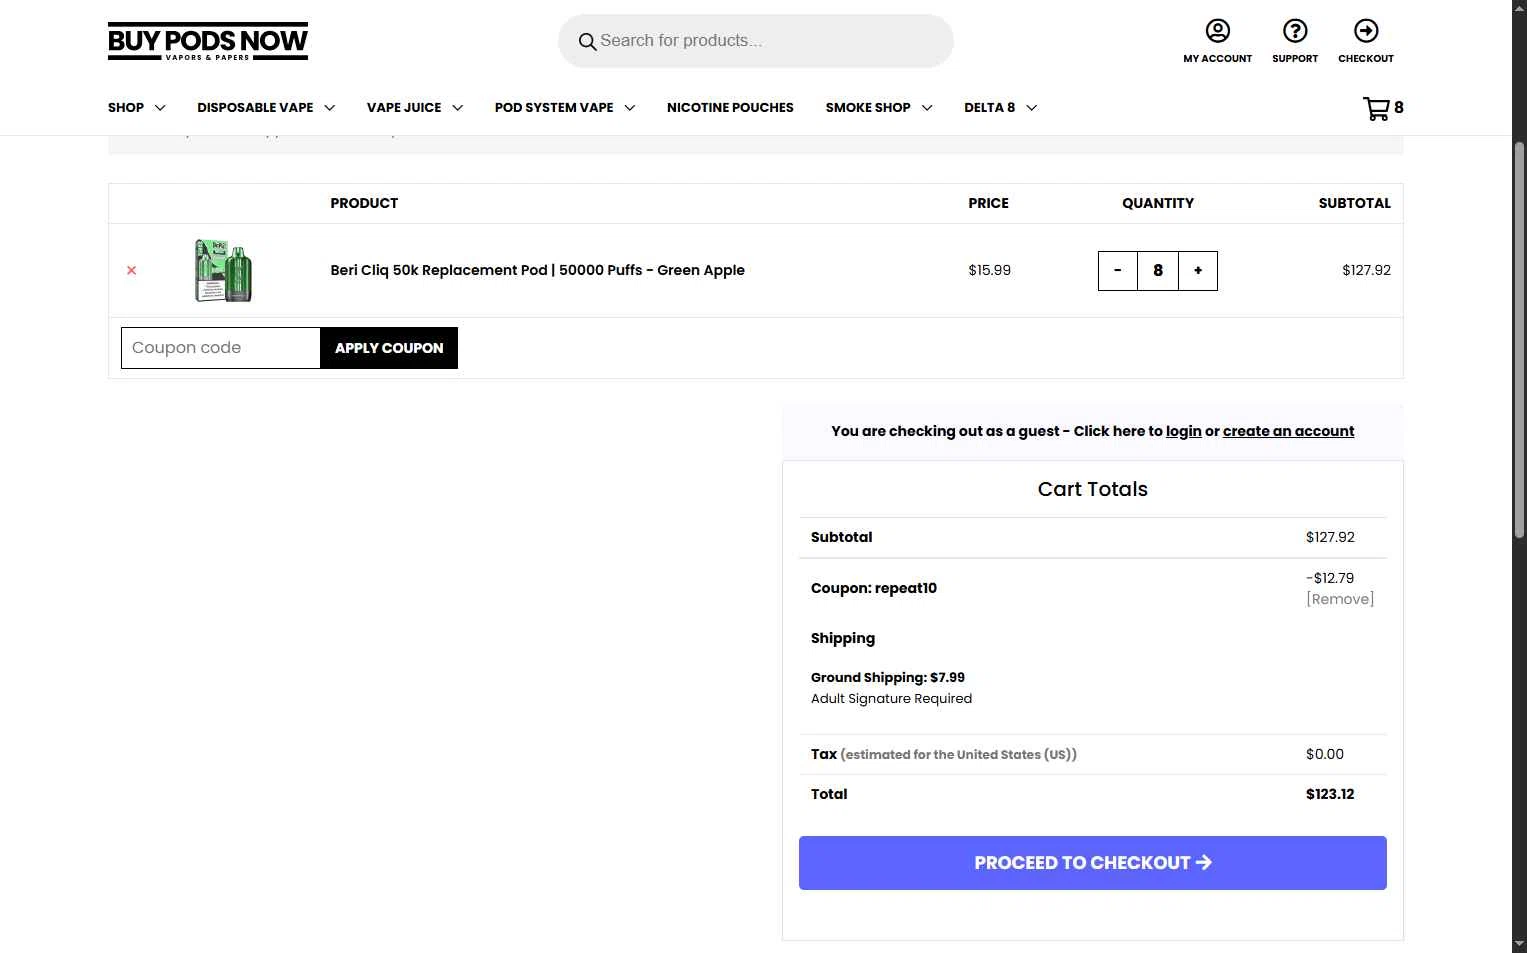Decrease quantity with the minus button

1118,271
